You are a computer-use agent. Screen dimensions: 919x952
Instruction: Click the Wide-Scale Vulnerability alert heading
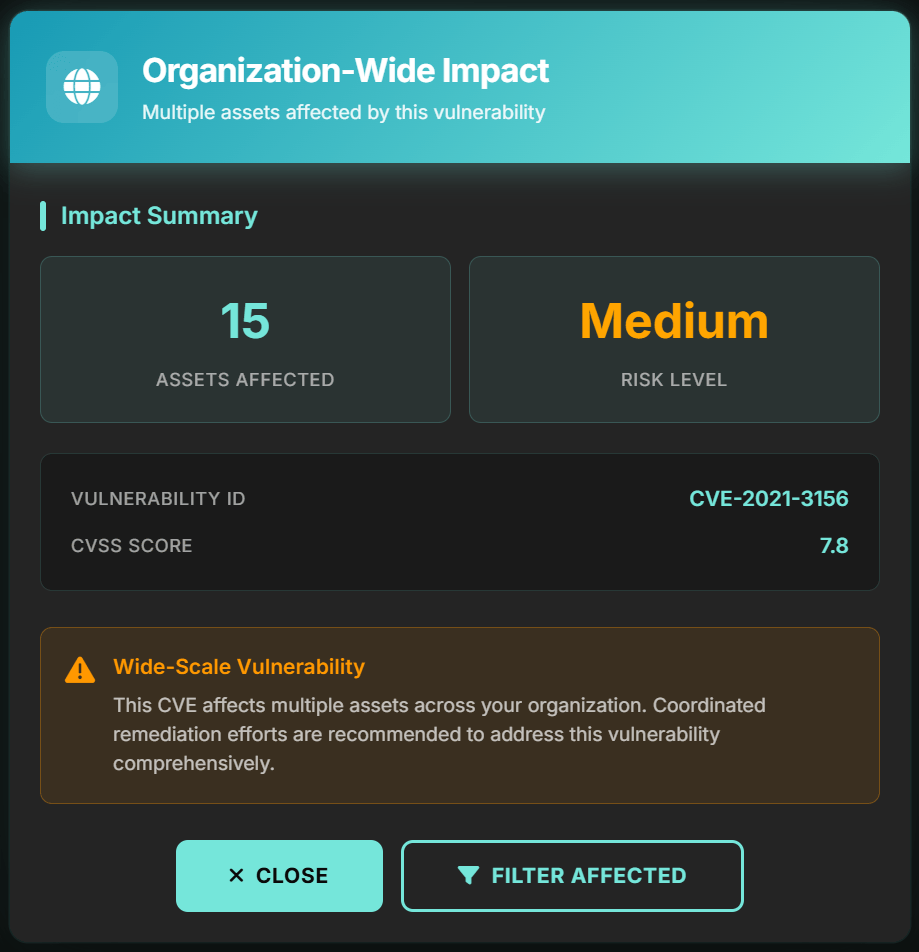click(239, 667)
